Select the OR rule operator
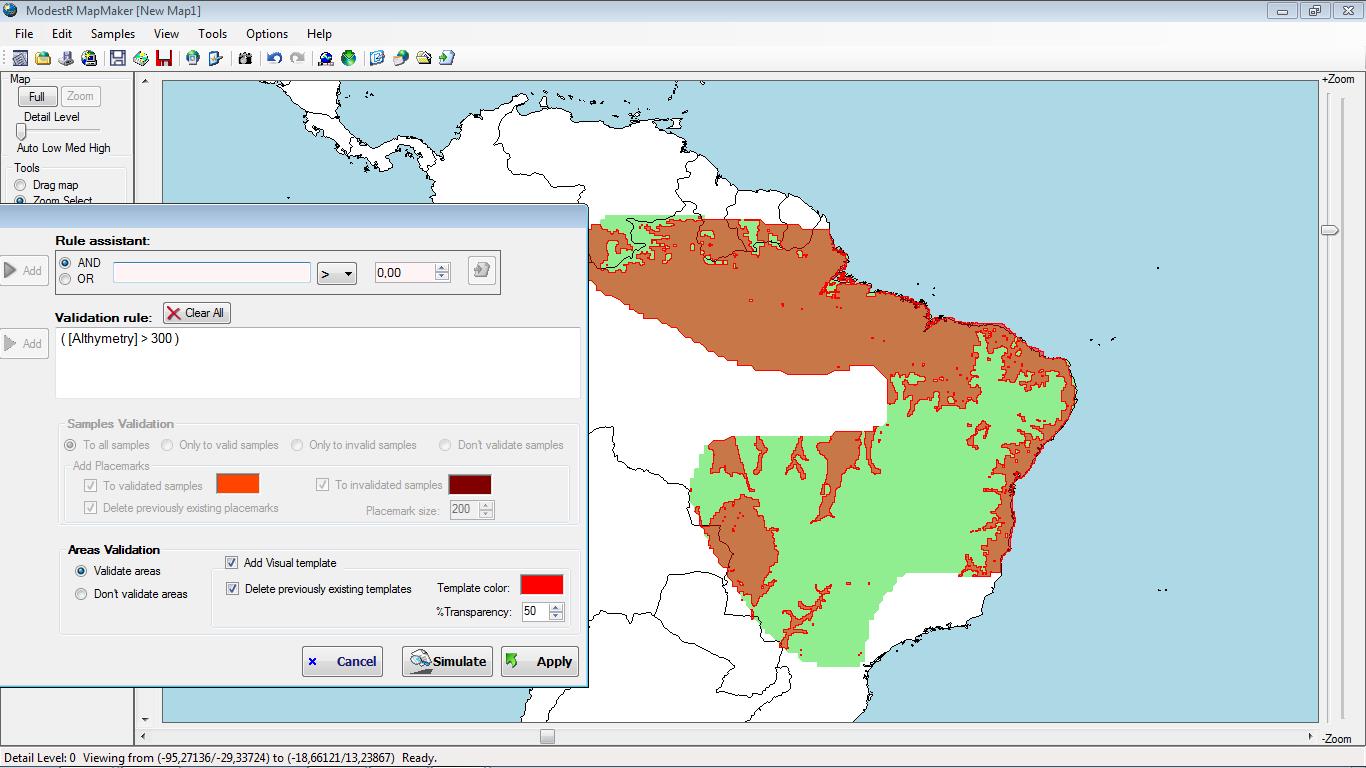The image size is (1366, 768). [x=65, y=279]
